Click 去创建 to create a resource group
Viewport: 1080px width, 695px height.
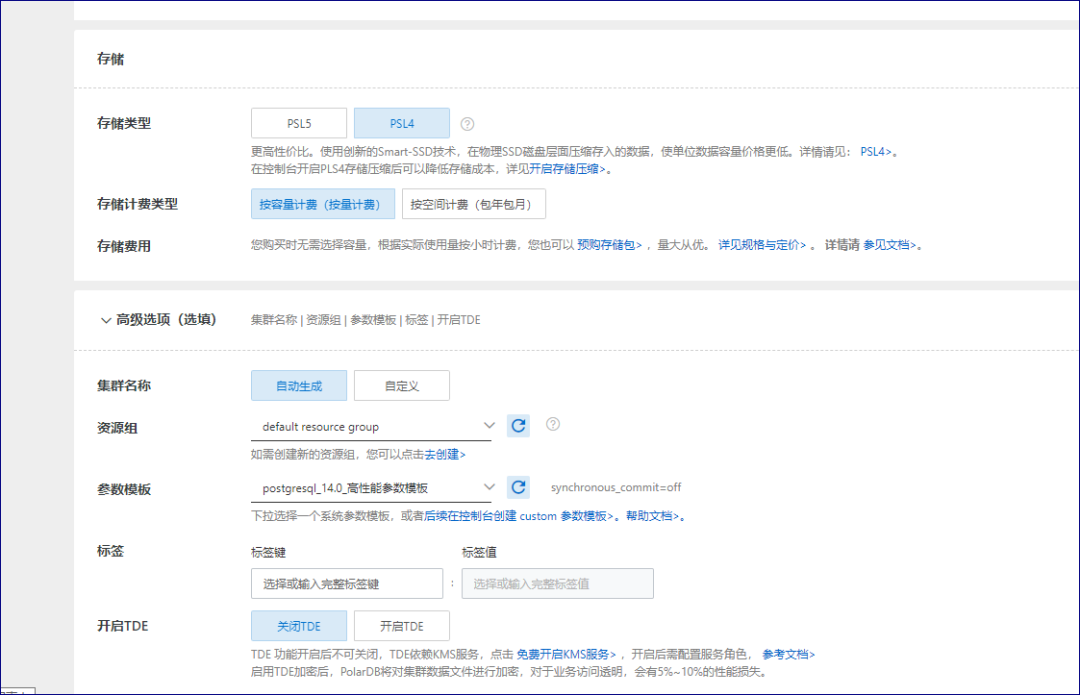(446, 453)
